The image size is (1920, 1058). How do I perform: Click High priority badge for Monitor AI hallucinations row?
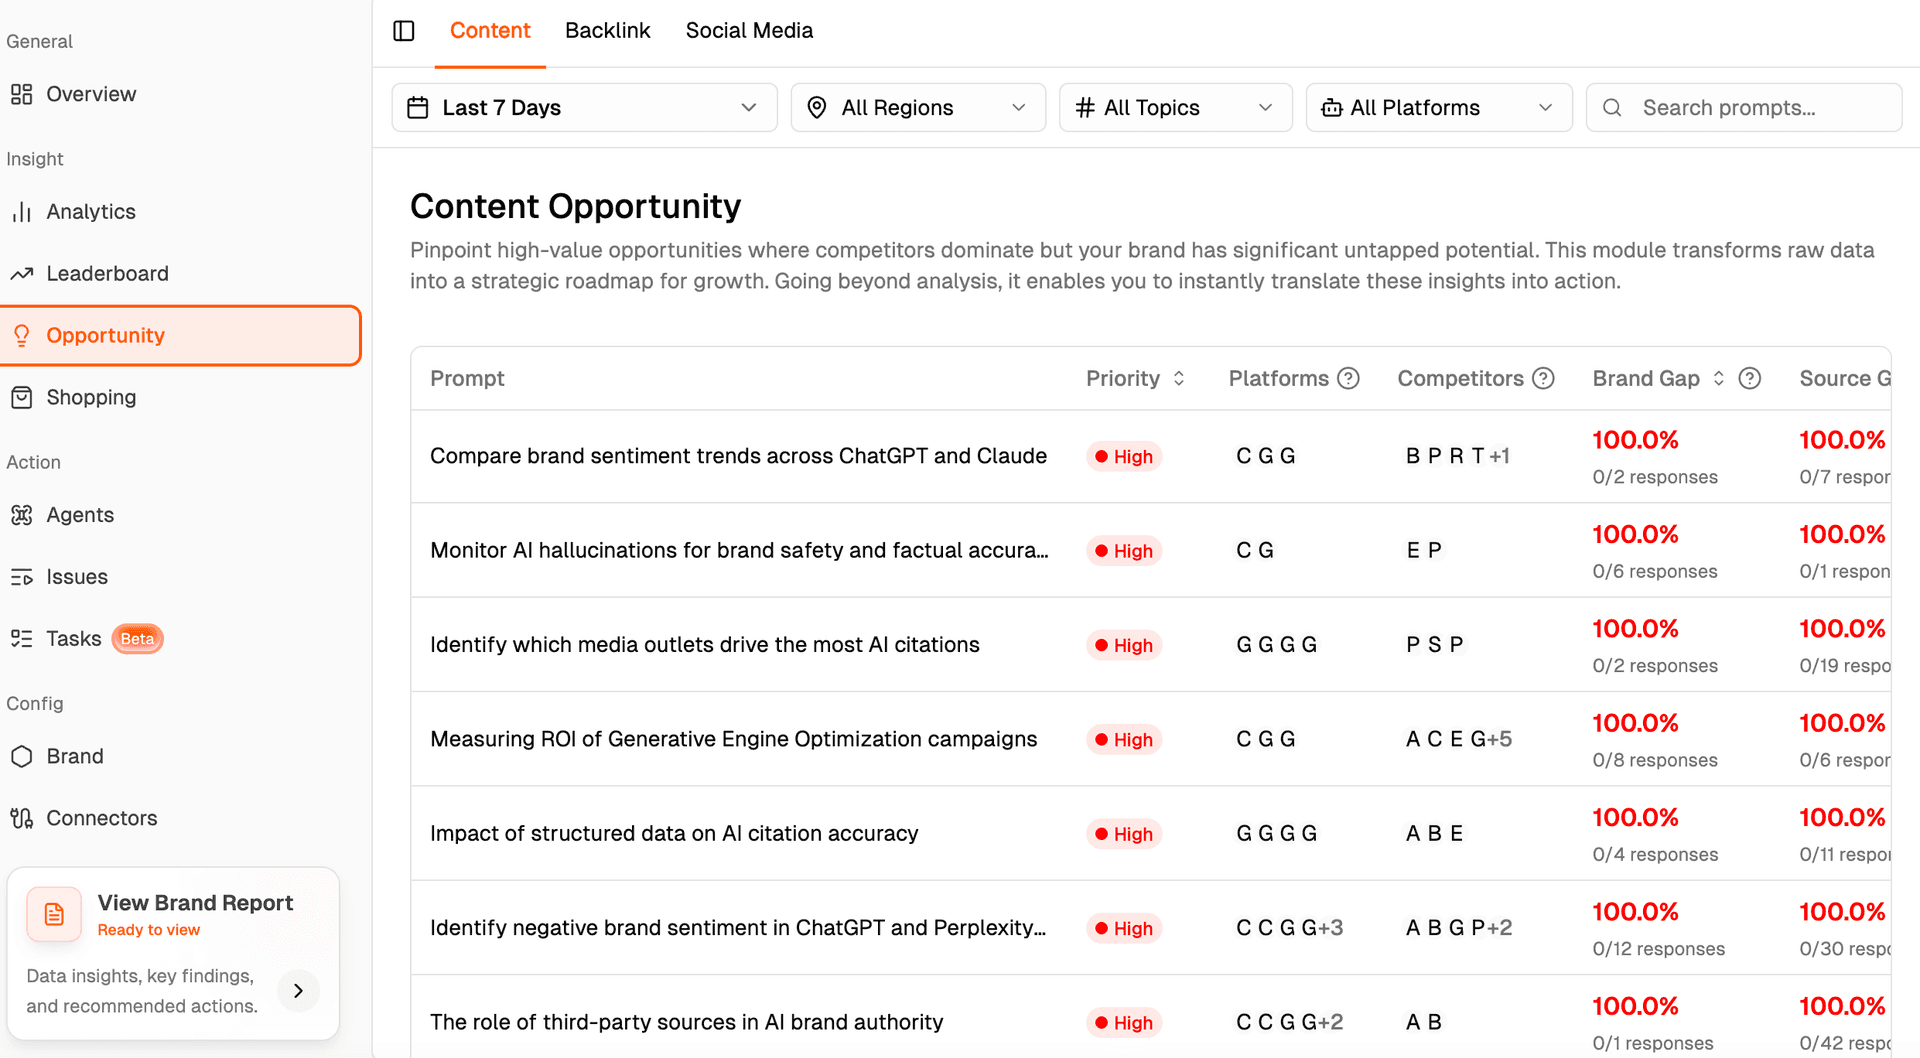pyautogui.click(x=1124, y=551)
